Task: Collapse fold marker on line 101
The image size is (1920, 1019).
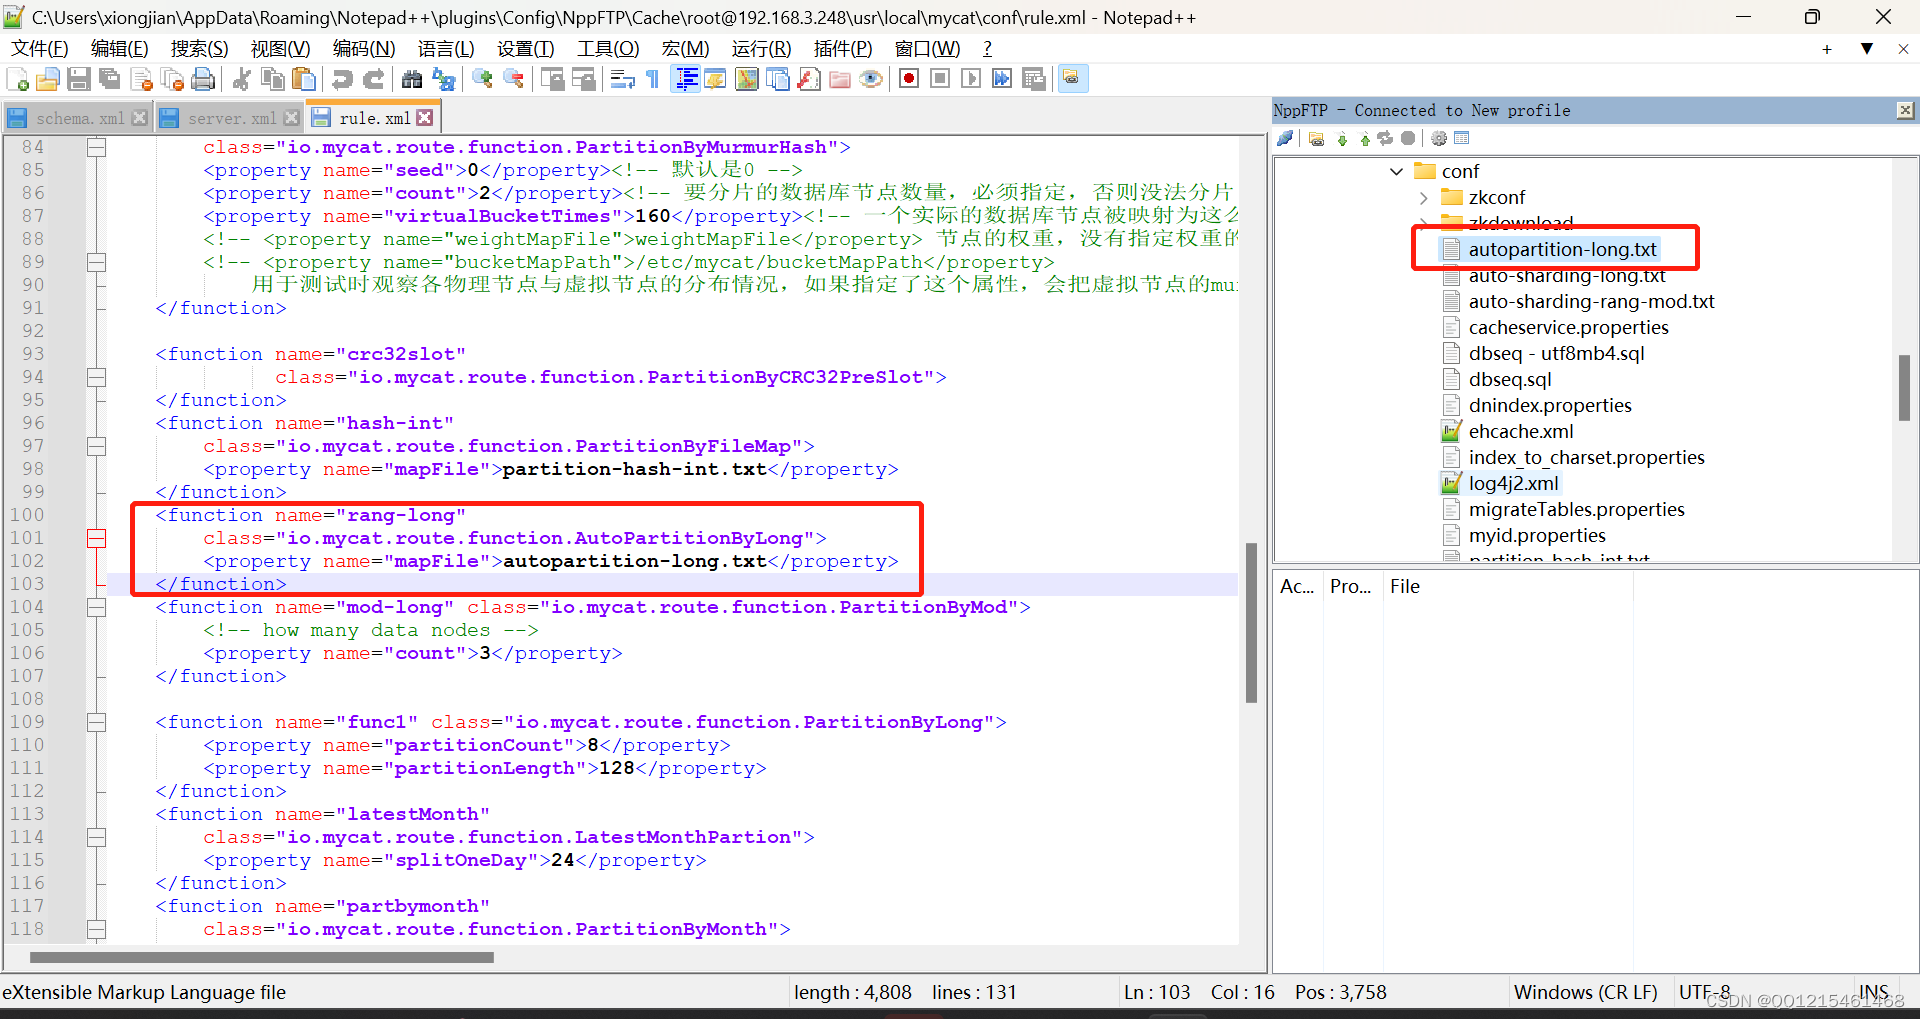Action: coord(96,539)
